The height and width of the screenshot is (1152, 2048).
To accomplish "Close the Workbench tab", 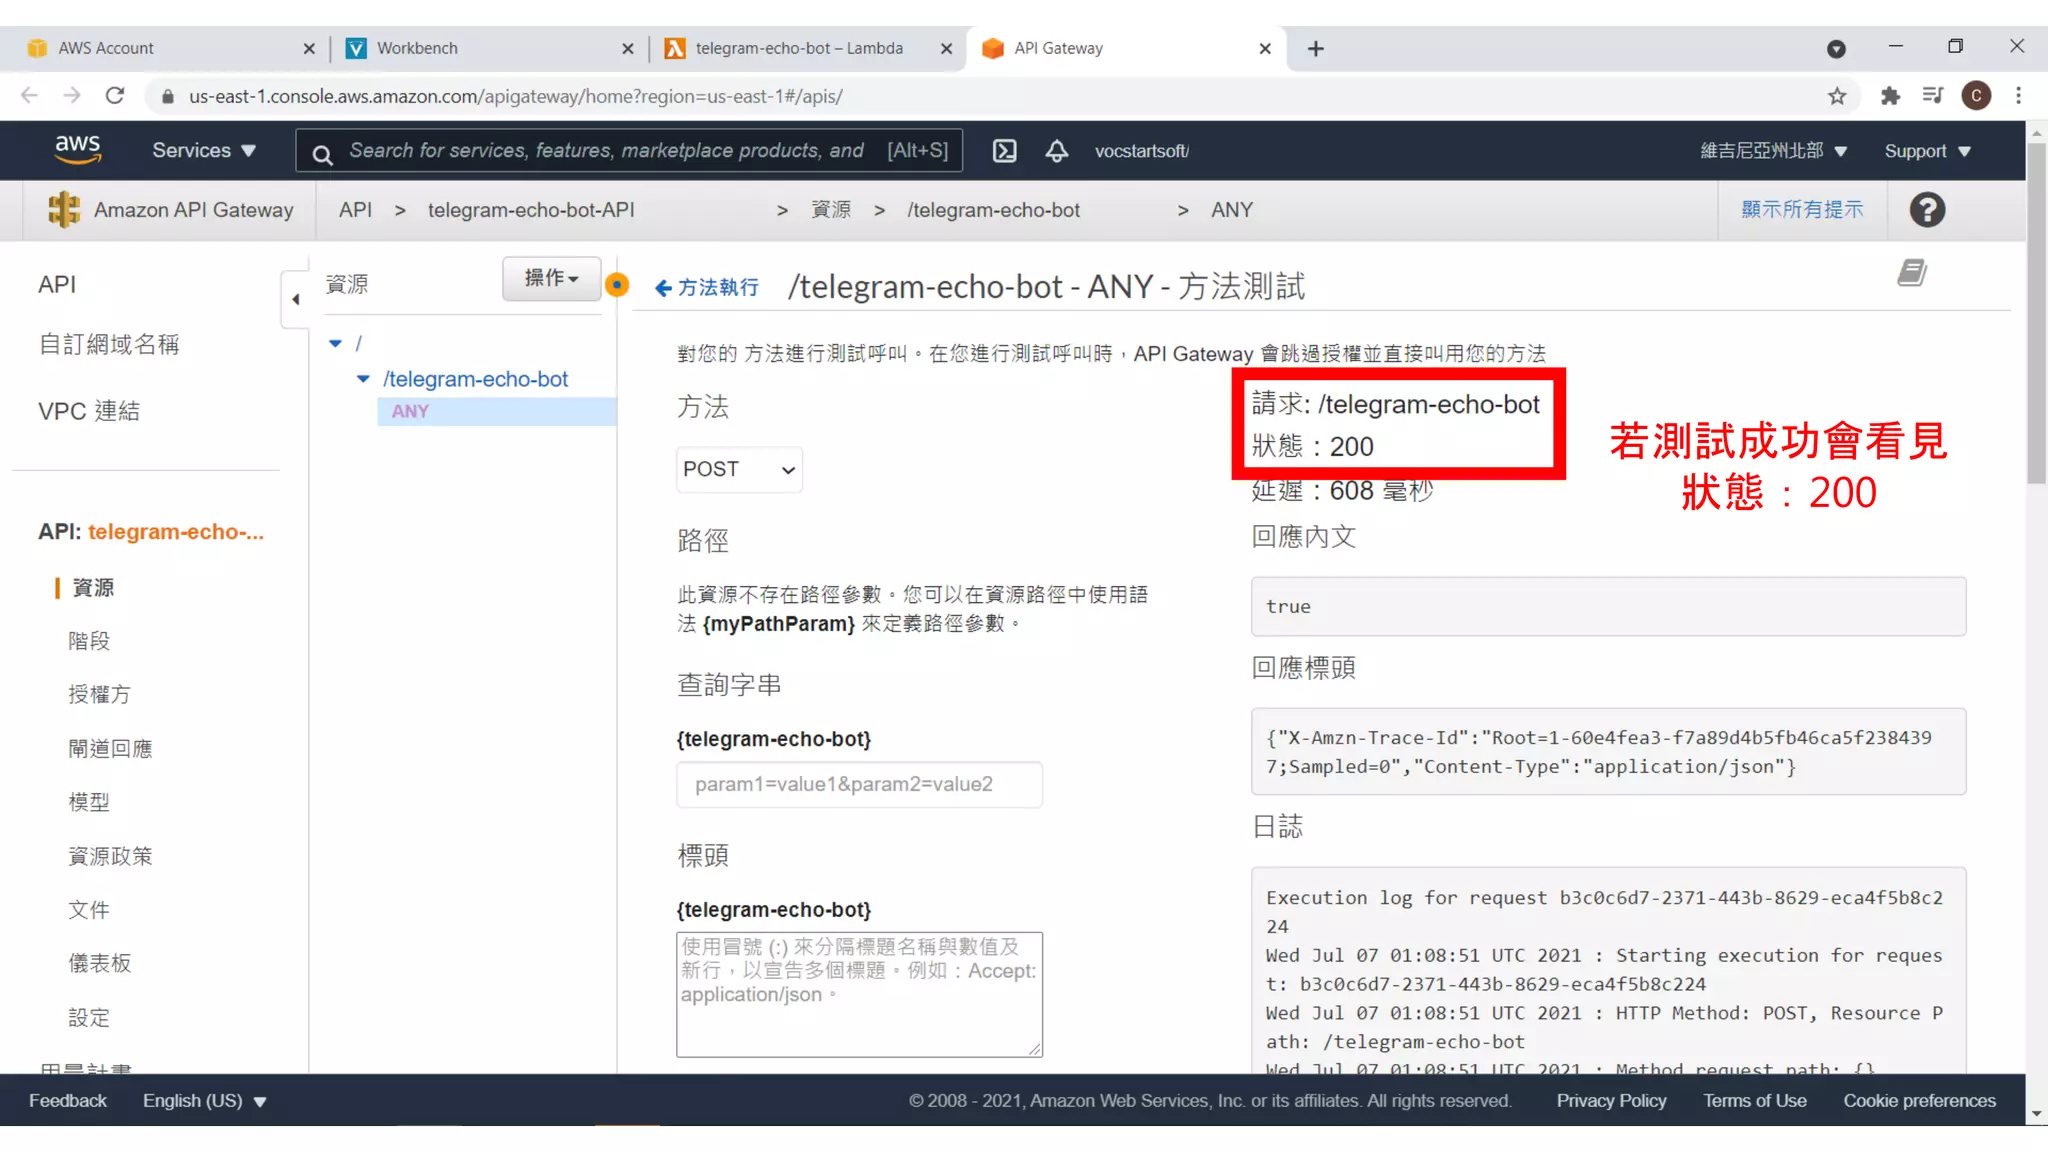I will point(628,48).
